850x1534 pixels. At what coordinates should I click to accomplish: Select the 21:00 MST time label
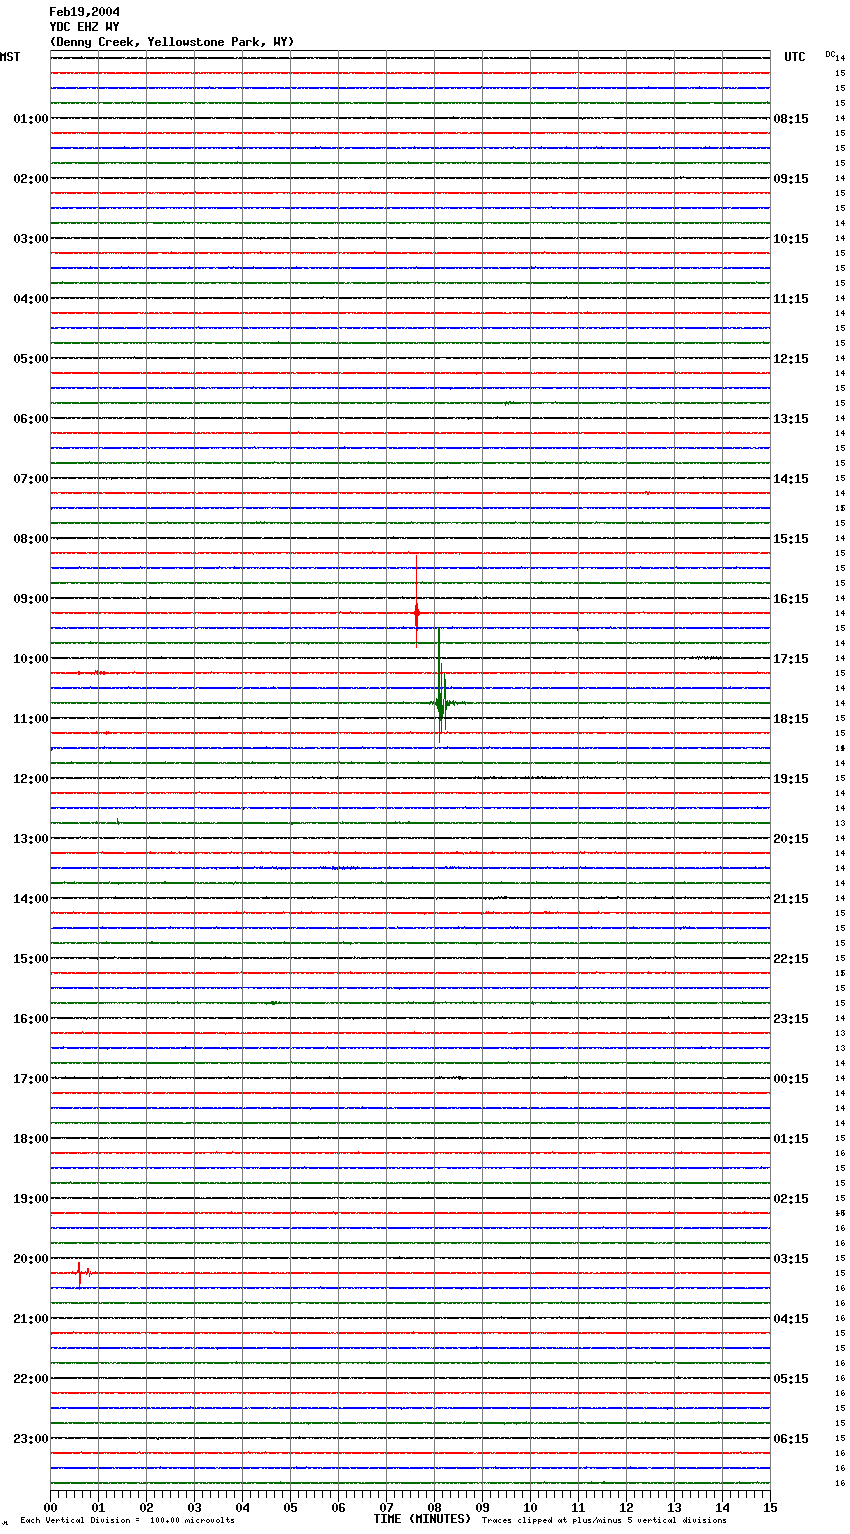point(30,1319)
